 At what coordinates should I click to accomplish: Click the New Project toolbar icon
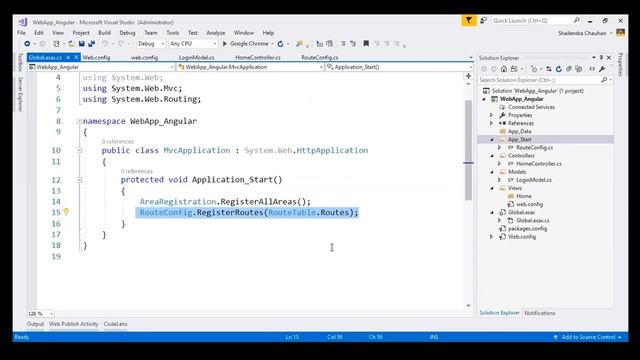click(x=56, y=44)
